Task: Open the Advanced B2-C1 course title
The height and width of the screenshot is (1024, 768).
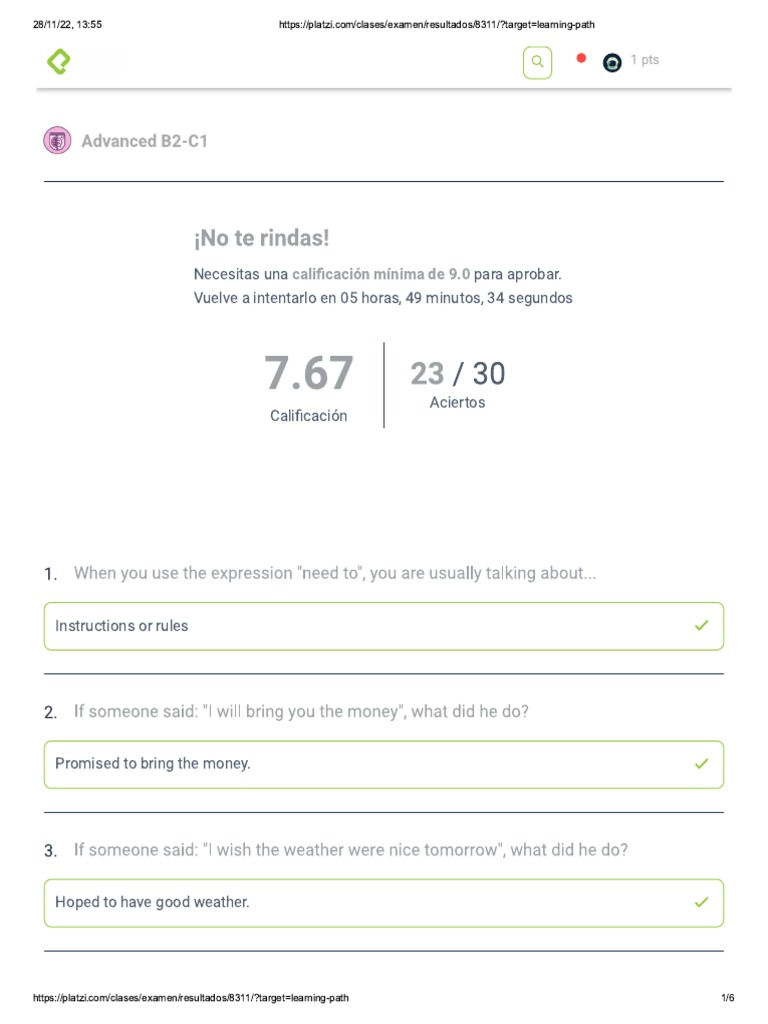Action: click(x=145, y=141)
